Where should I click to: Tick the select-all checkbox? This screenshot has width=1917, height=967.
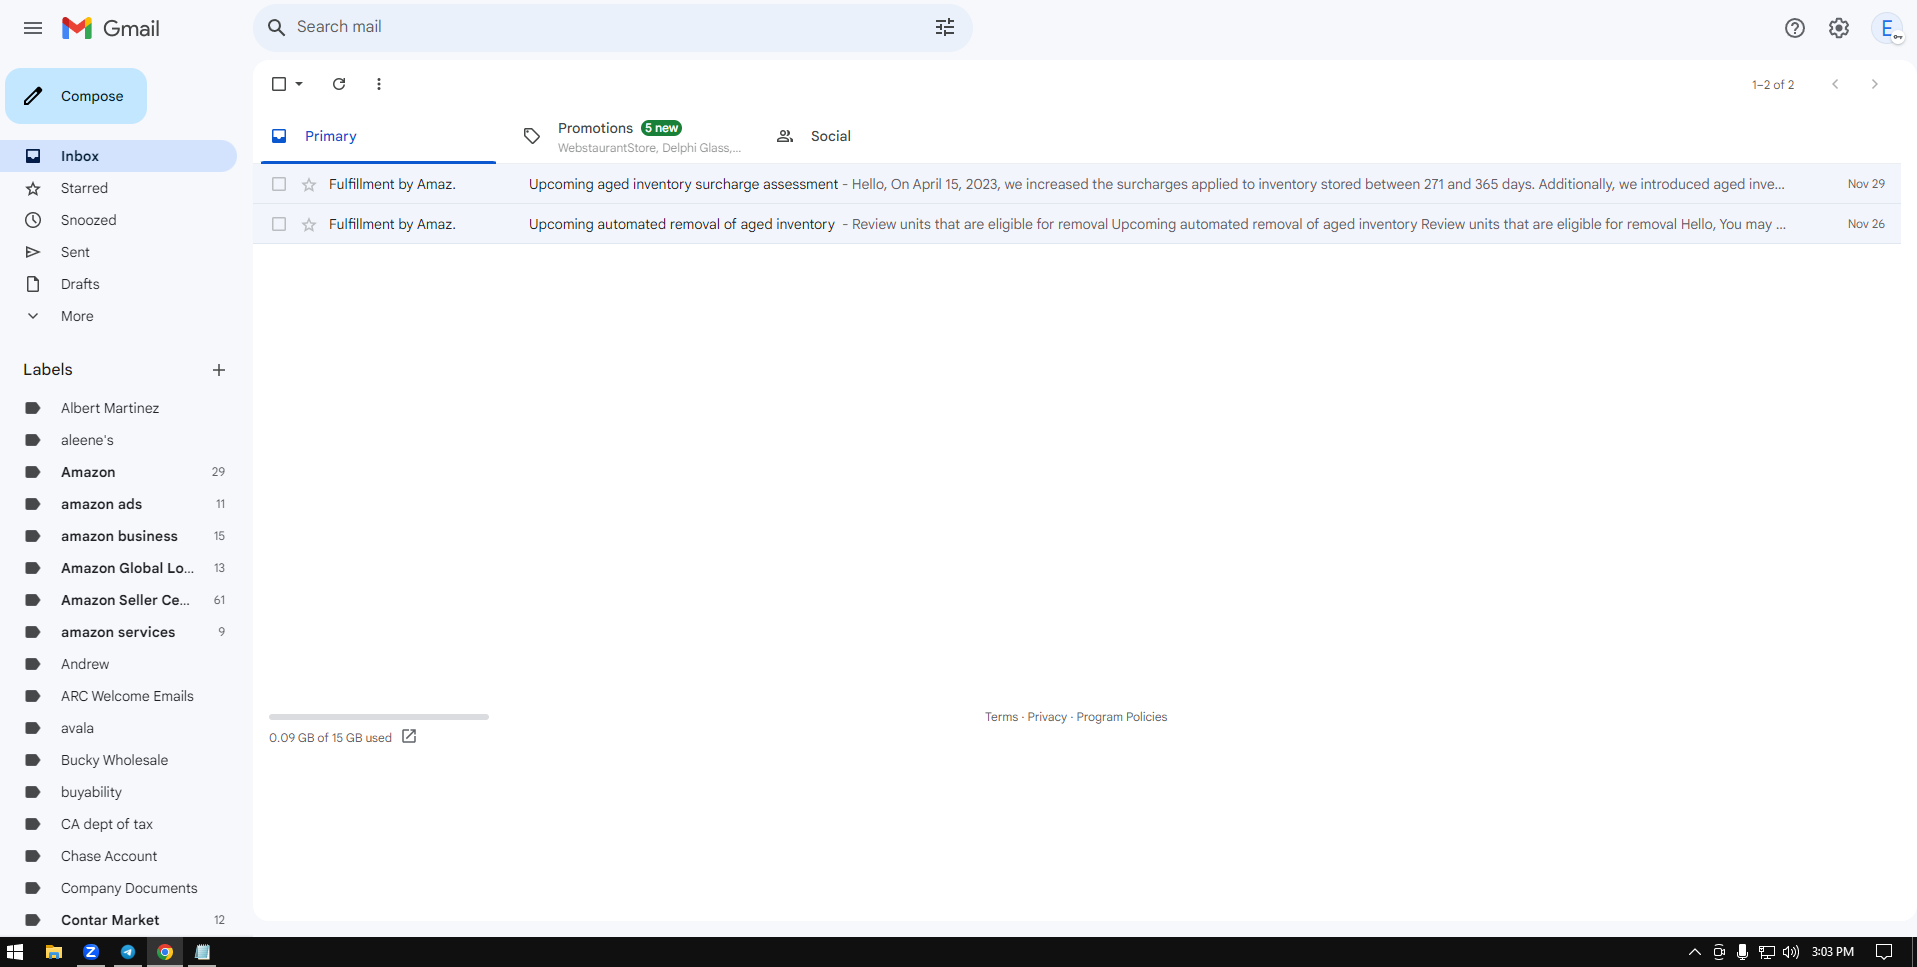[x=279, y=84]
